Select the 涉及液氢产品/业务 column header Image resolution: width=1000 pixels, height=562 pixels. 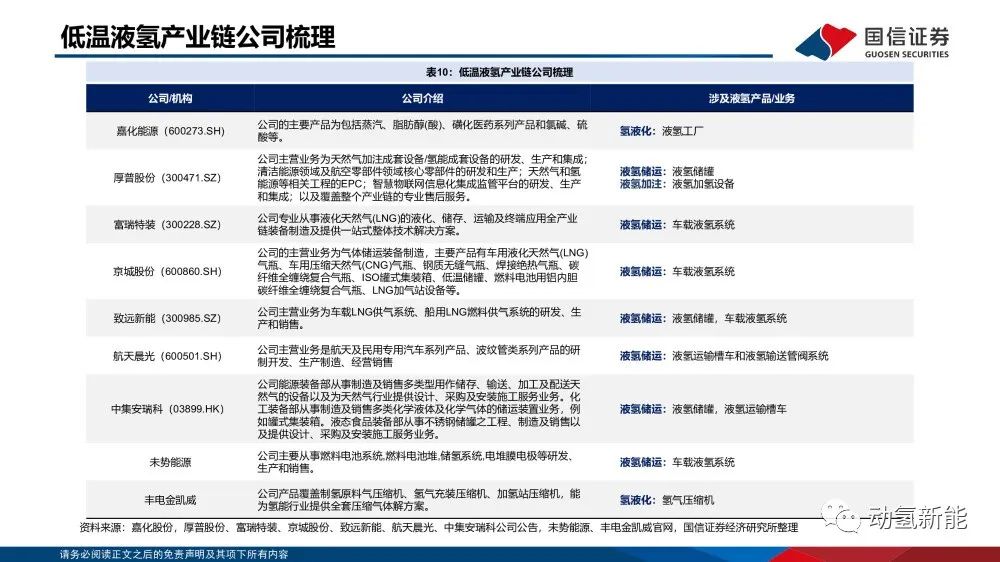(x=751, y=98)
